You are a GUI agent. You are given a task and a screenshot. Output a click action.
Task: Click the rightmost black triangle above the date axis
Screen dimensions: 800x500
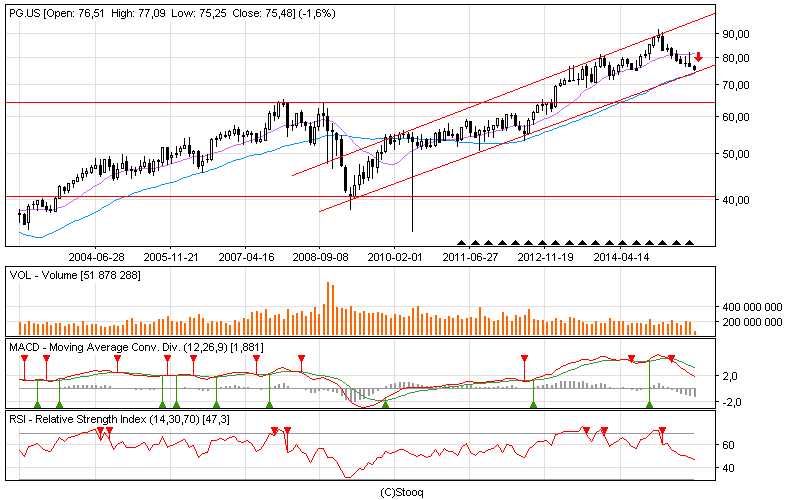(689, 243)
